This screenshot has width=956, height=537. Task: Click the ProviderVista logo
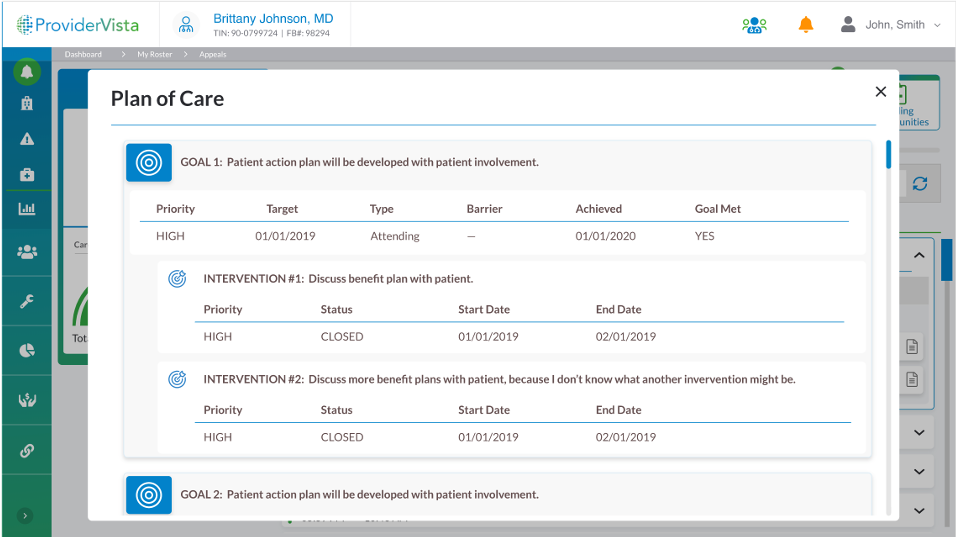pos(77,25)
